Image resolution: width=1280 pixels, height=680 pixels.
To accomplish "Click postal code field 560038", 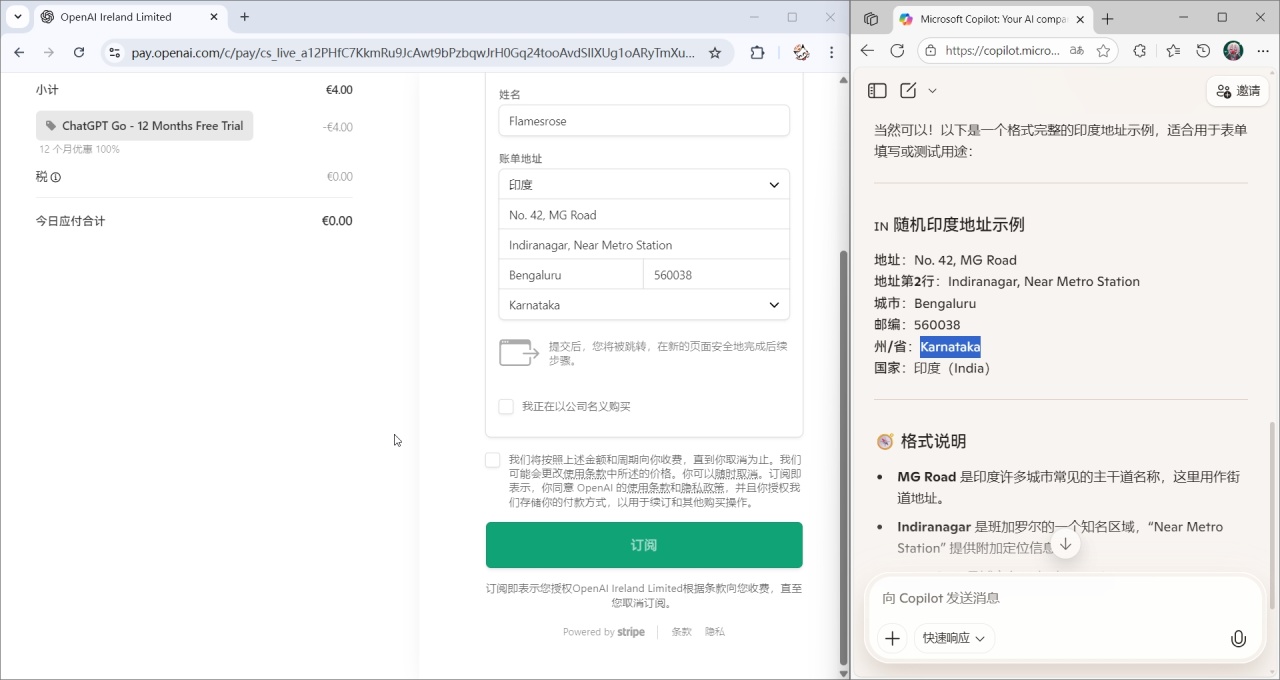I will pos(716,275).
